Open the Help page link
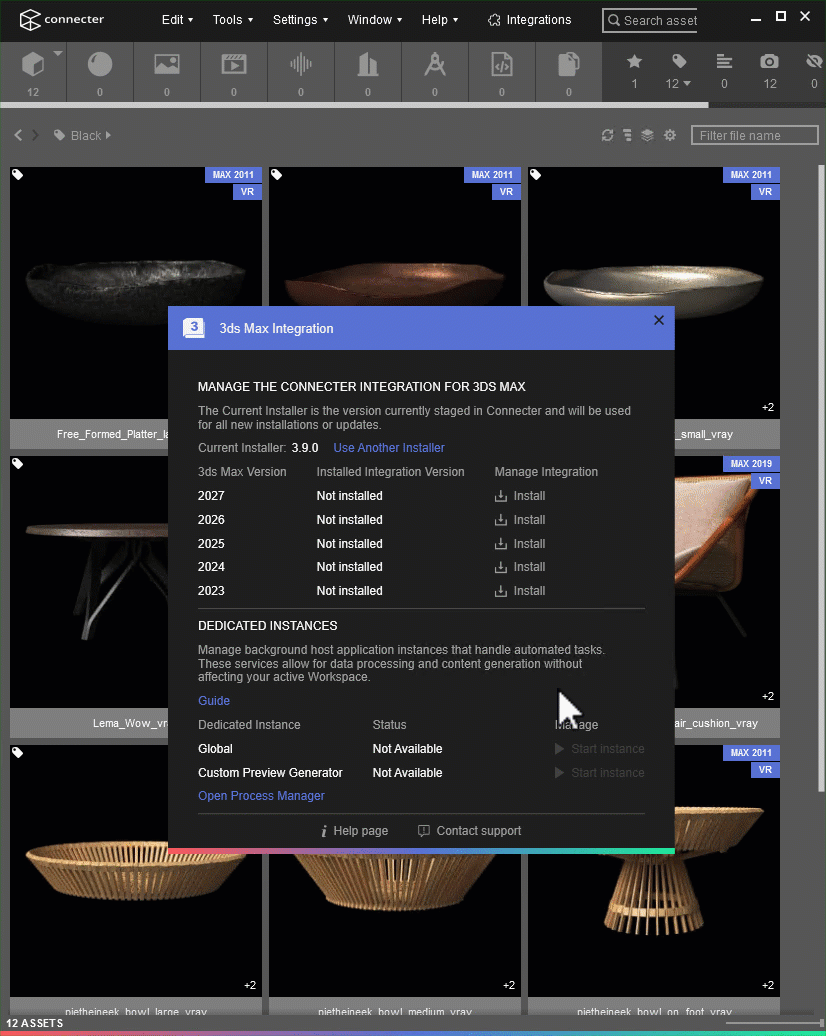Image resolution: width=826 pixels, height=1036 pixels. click(x=354, y=831)
